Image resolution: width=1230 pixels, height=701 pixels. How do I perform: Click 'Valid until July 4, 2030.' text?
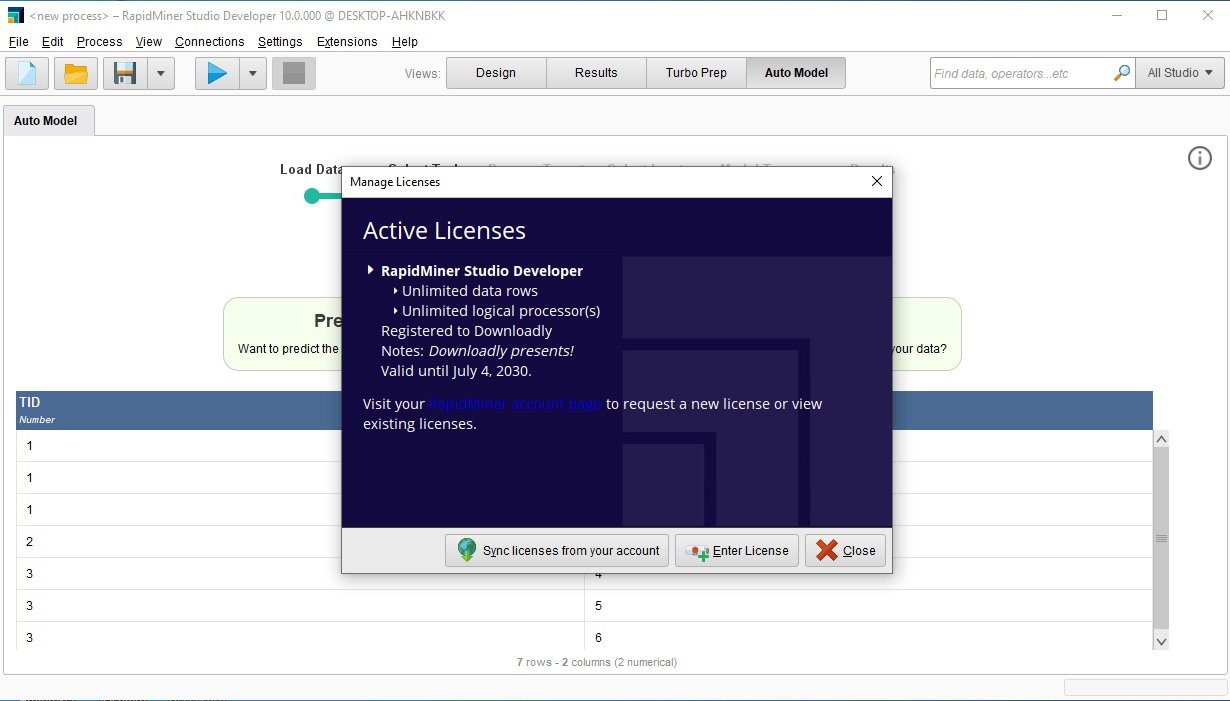click(456, 371)
